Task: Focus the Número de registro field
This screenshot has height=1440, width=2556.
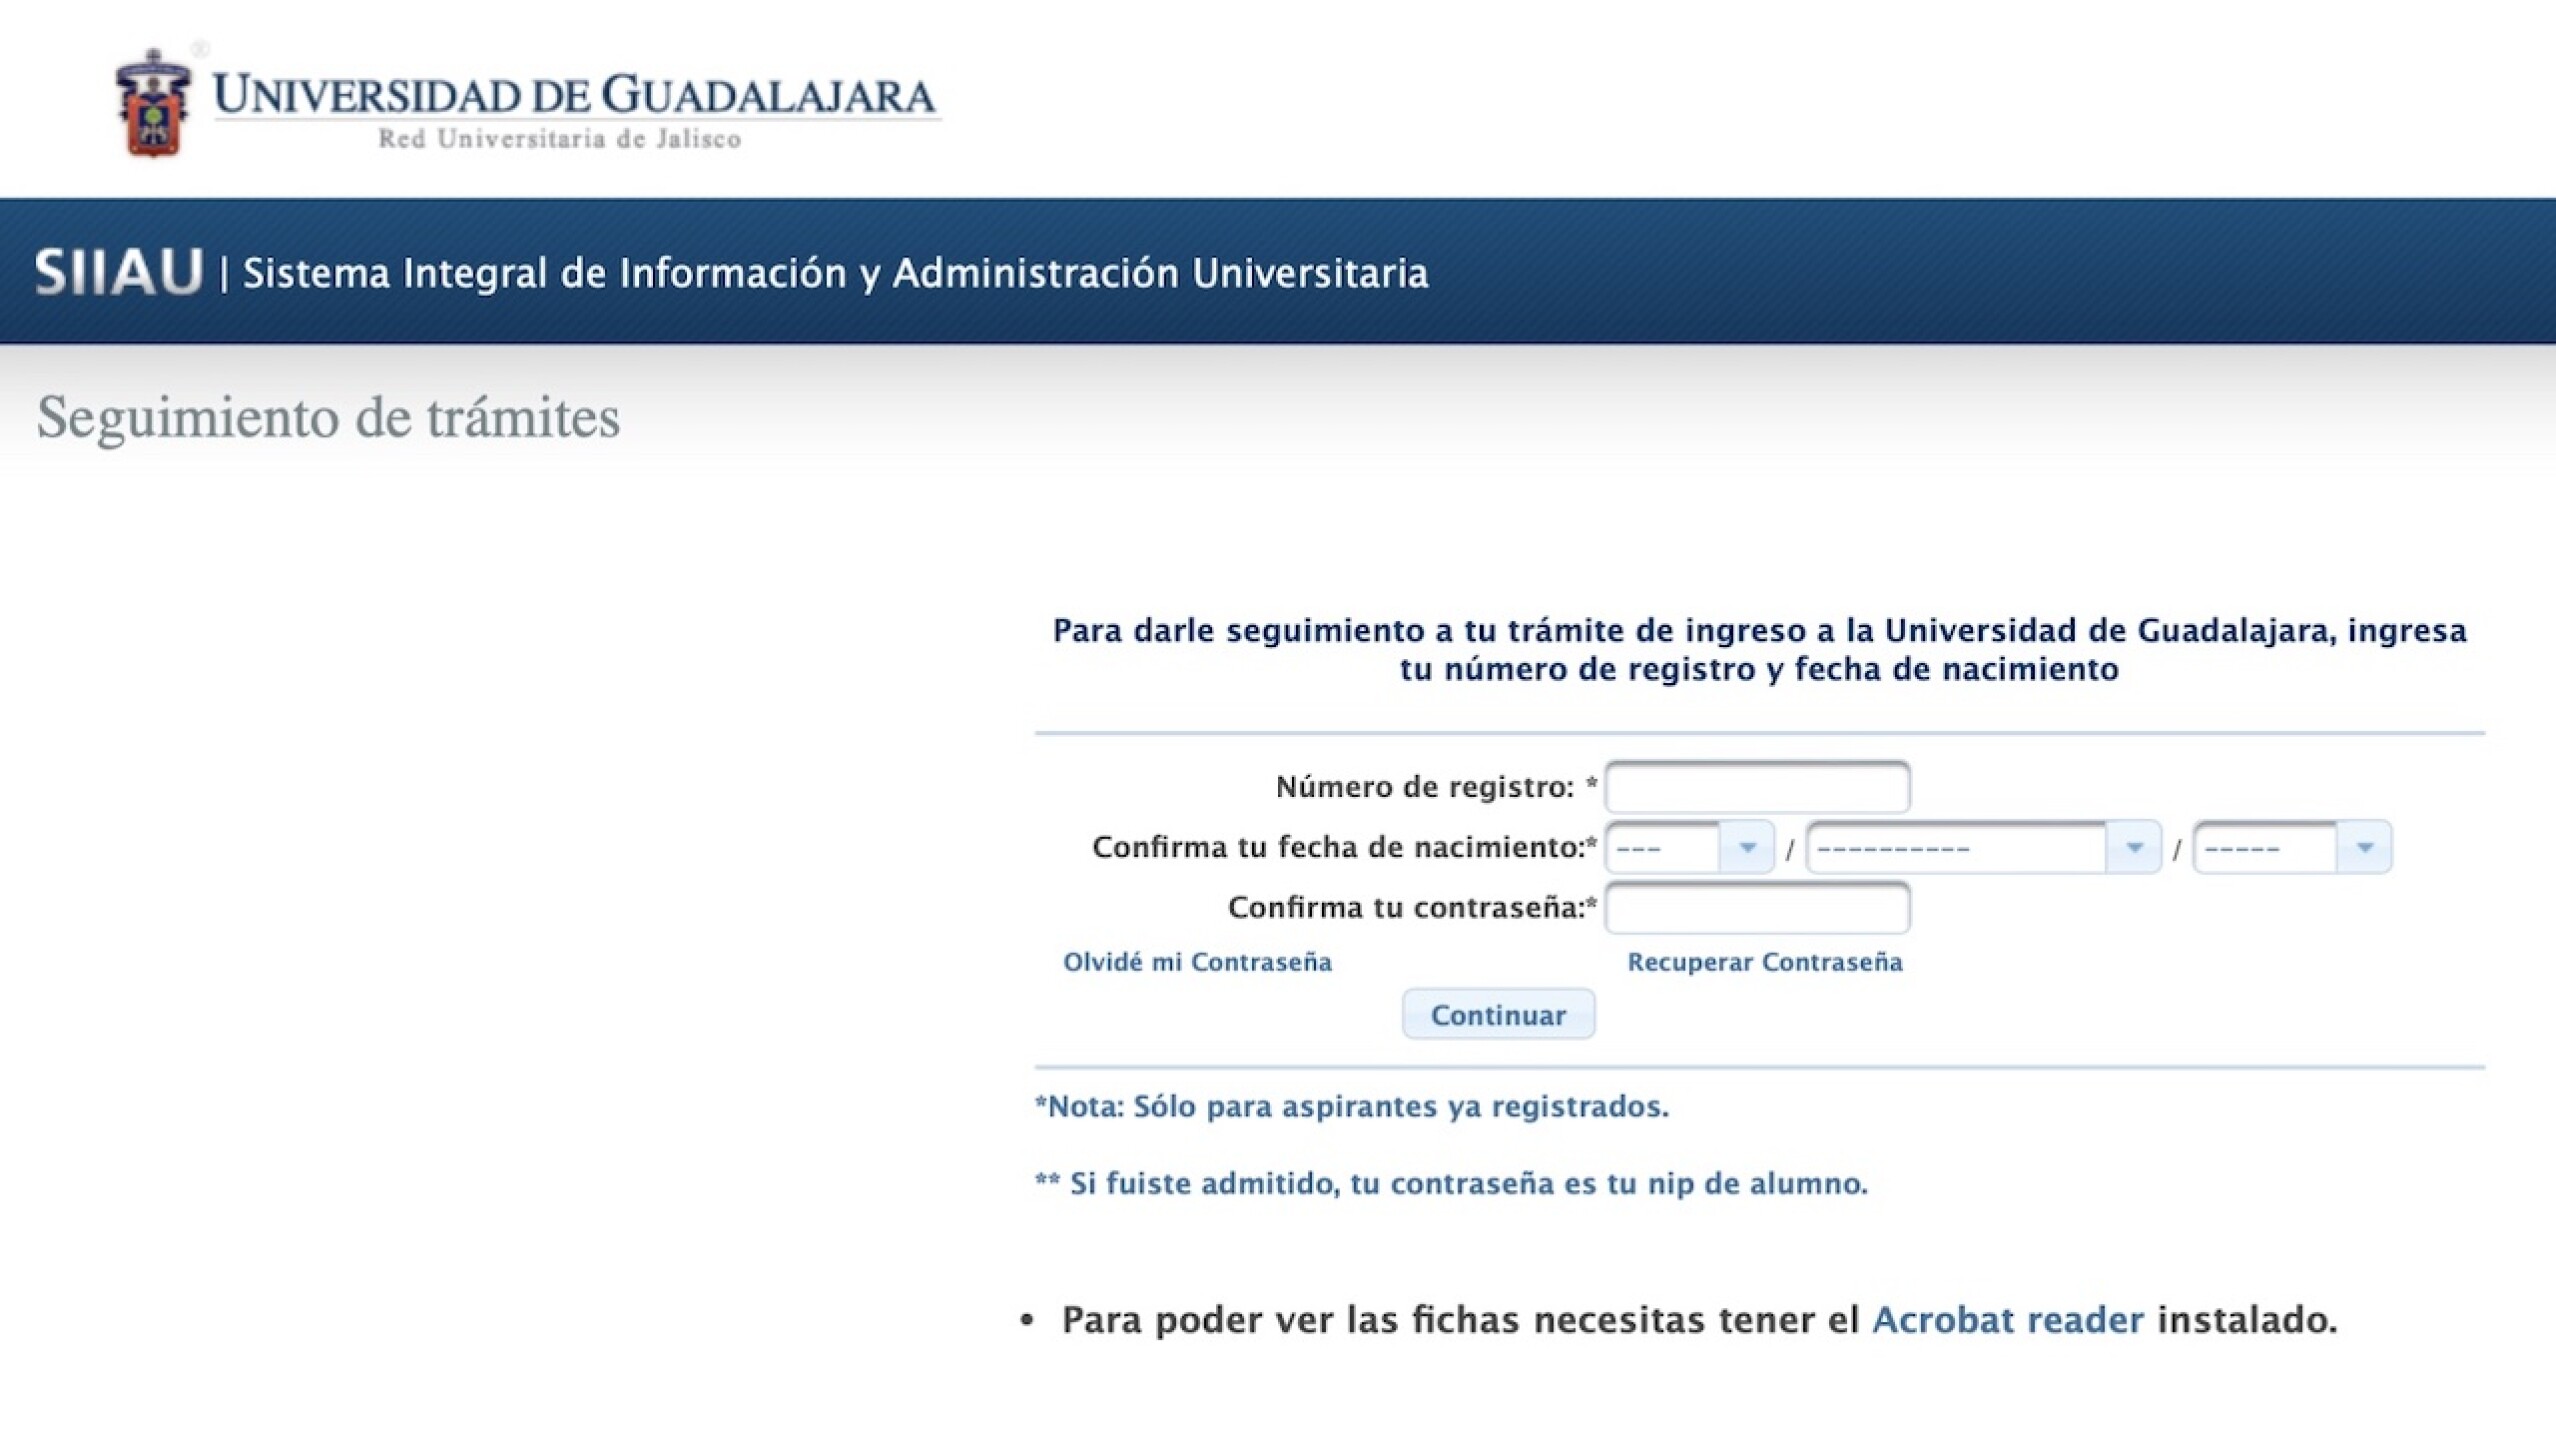Action: coord(1756,788)
